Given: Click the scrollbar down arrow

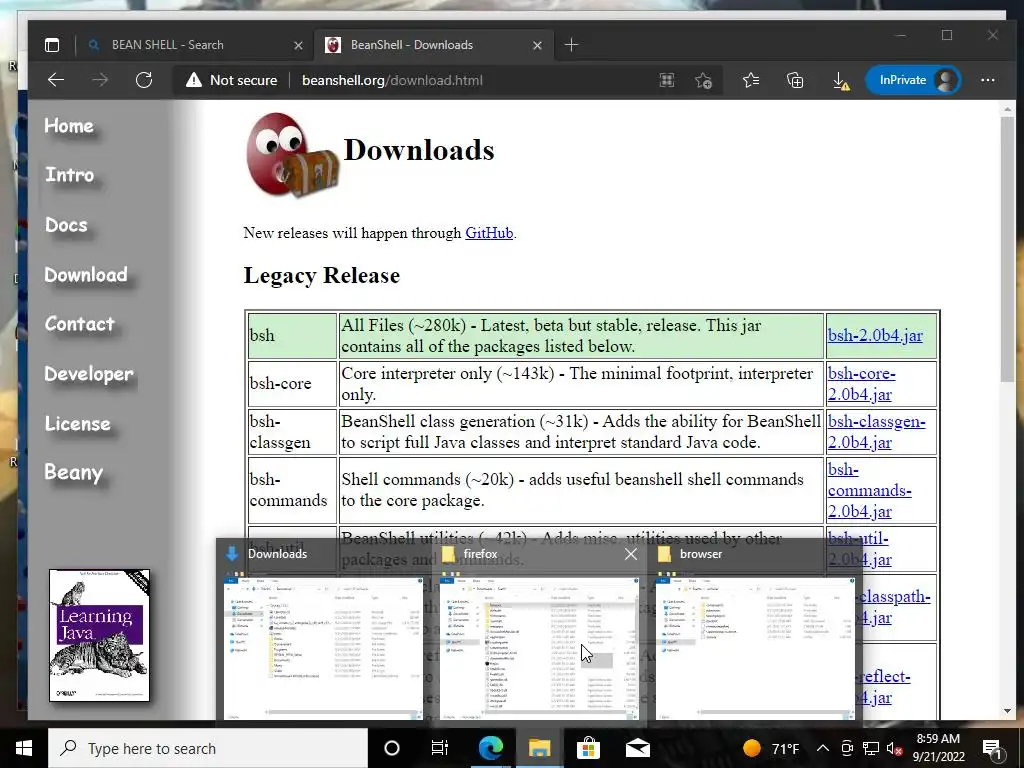Looking at the screenshot, I should [1008, 711].
